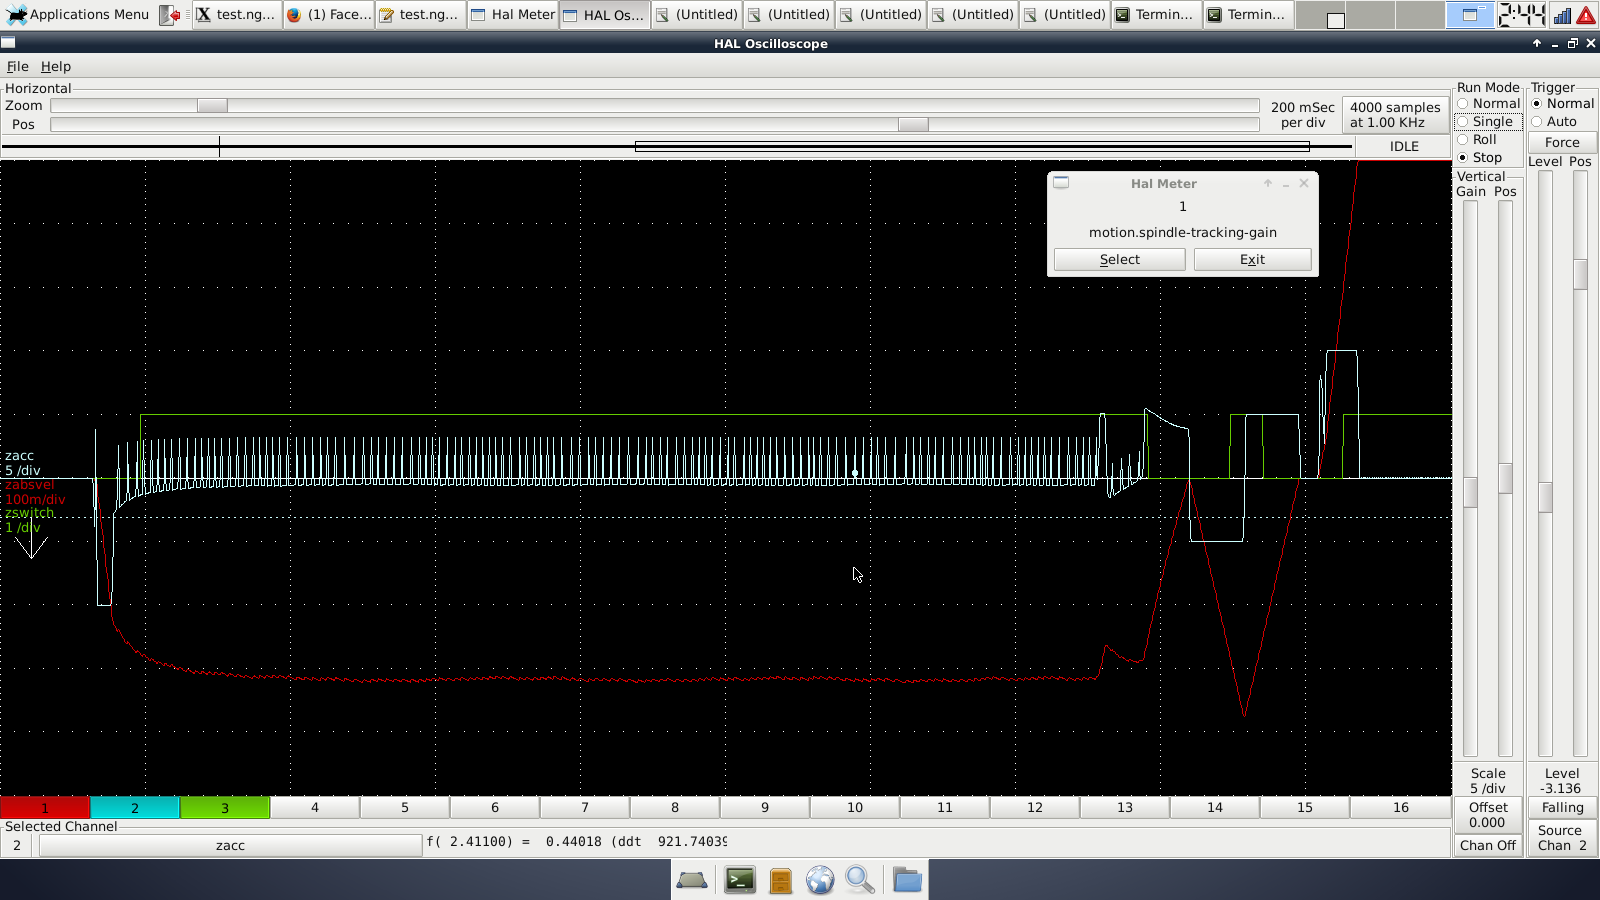The height and width of the screenshot is (900, 1600).
Task: Click the Force trigger button
Action: tap(1562, 142)
